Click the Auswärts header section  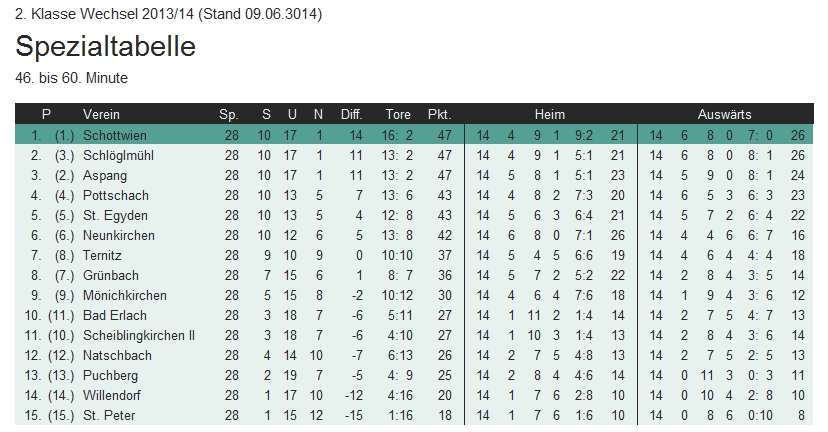pos(724,114)
